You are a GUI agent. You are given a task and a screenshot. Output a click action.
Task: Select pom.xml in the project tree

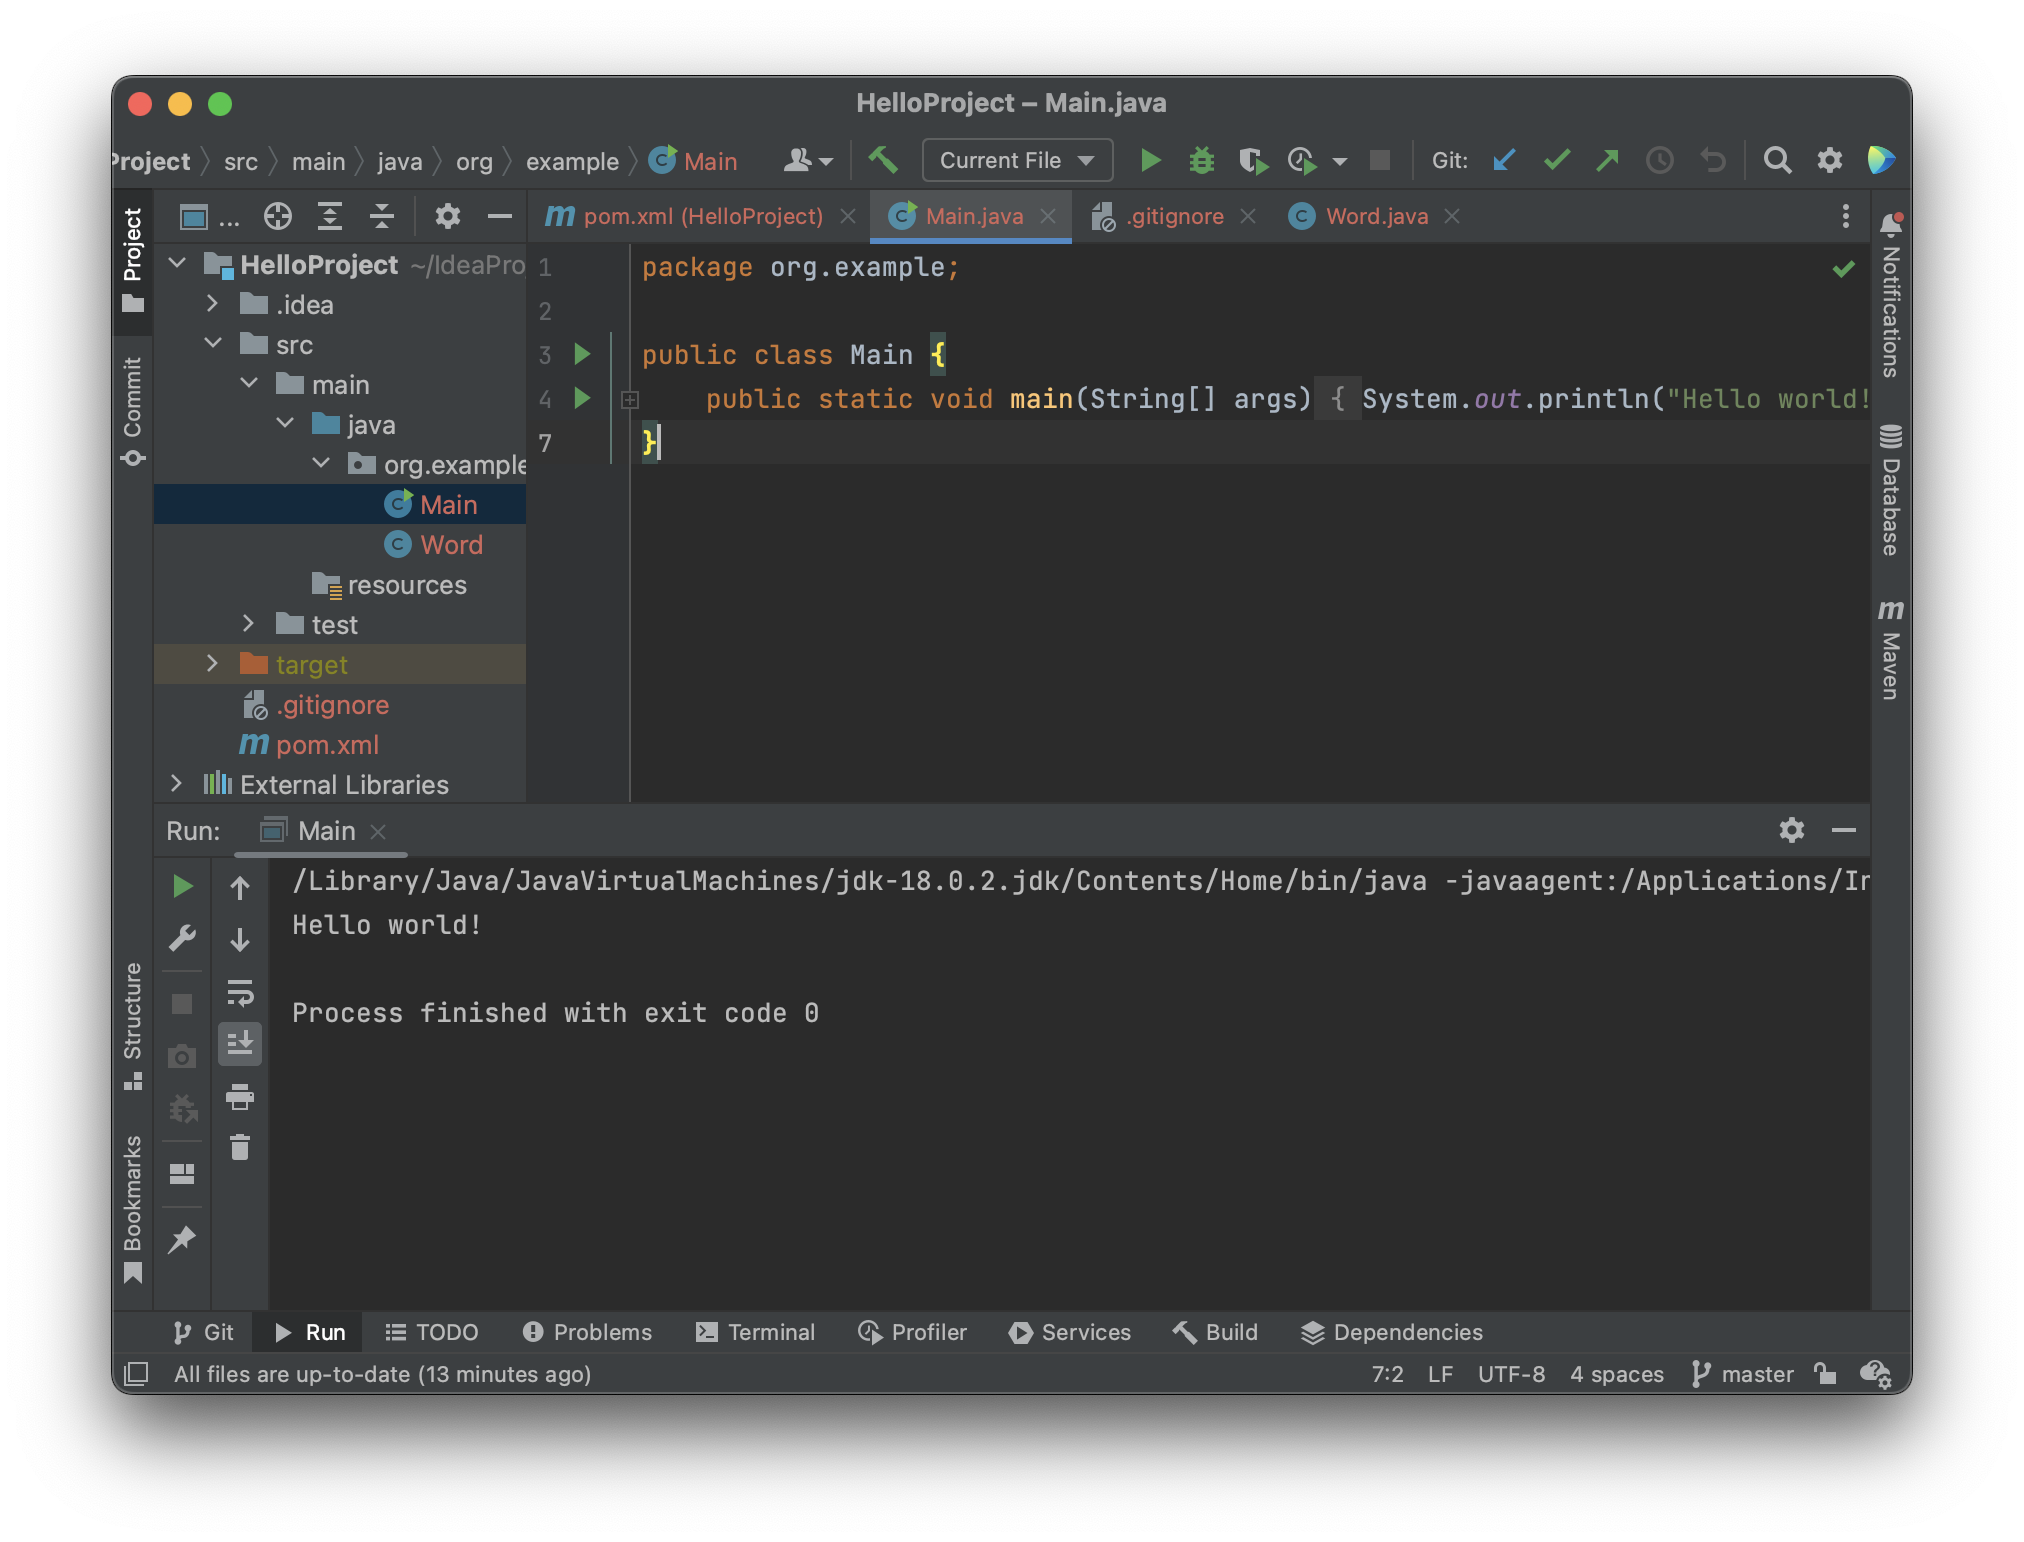(327, 745)
